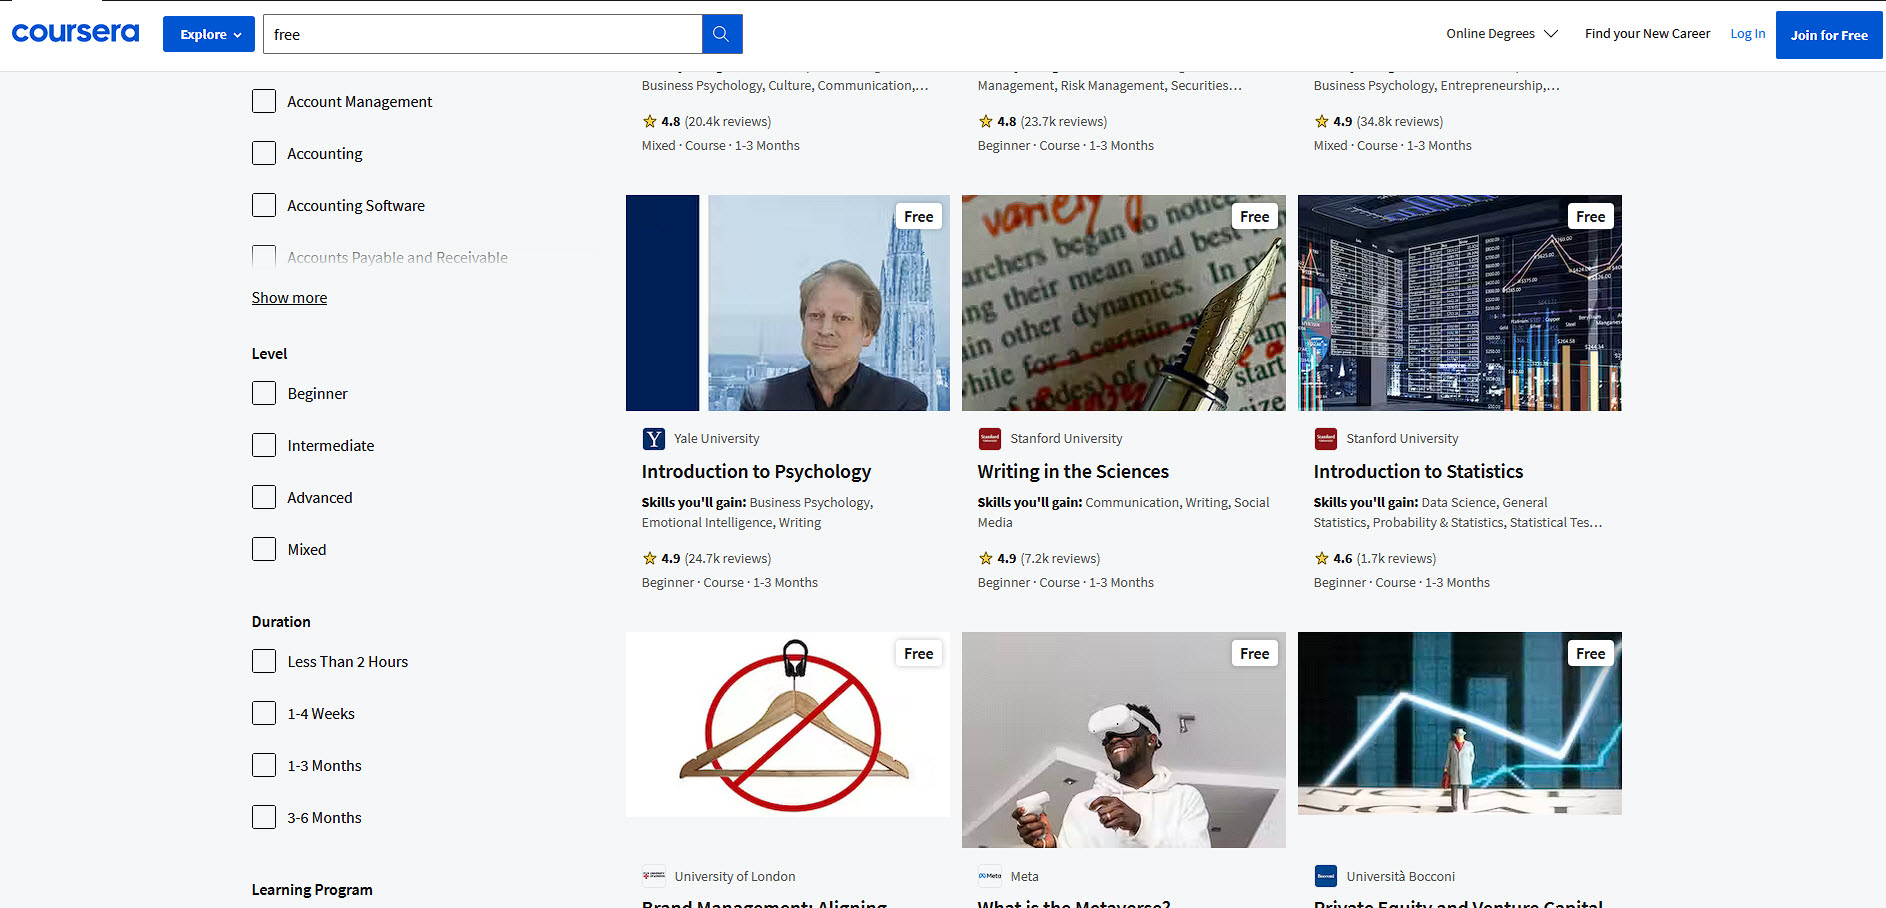Select the 3-6 Months duration filter

pos(264,817)
